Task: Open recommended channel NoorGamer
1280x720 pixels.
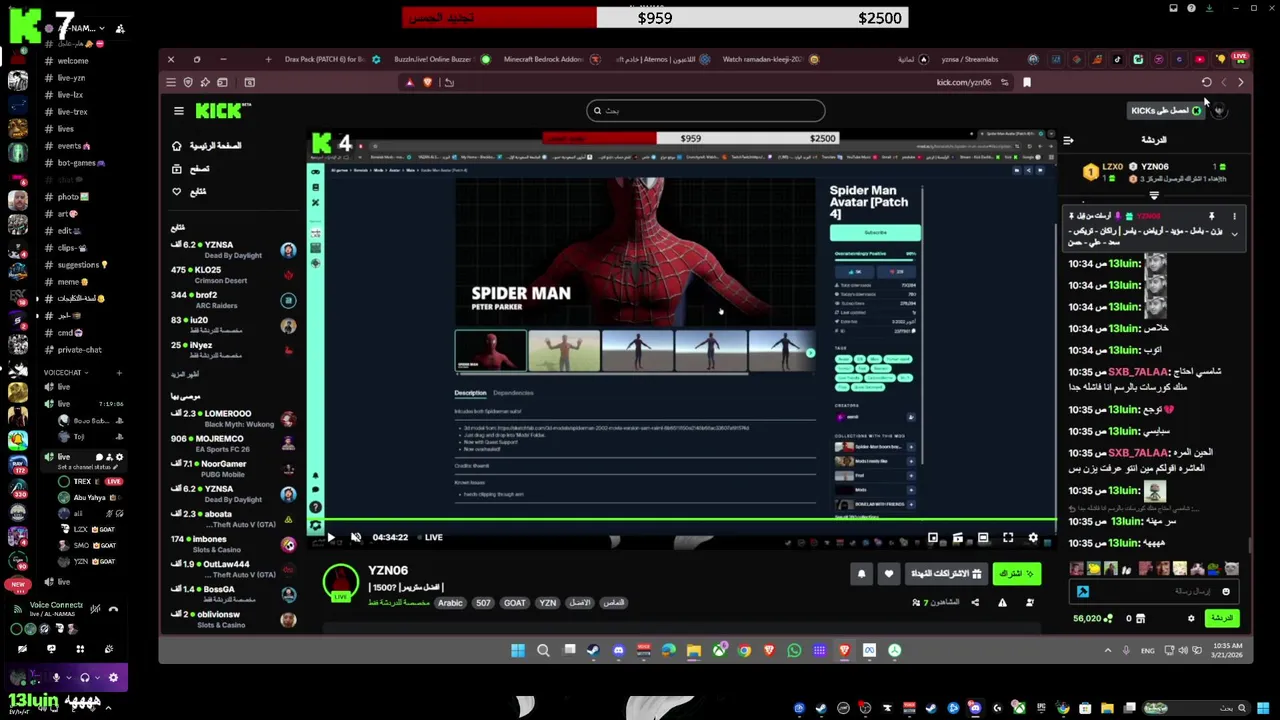Action: [234, 469]
